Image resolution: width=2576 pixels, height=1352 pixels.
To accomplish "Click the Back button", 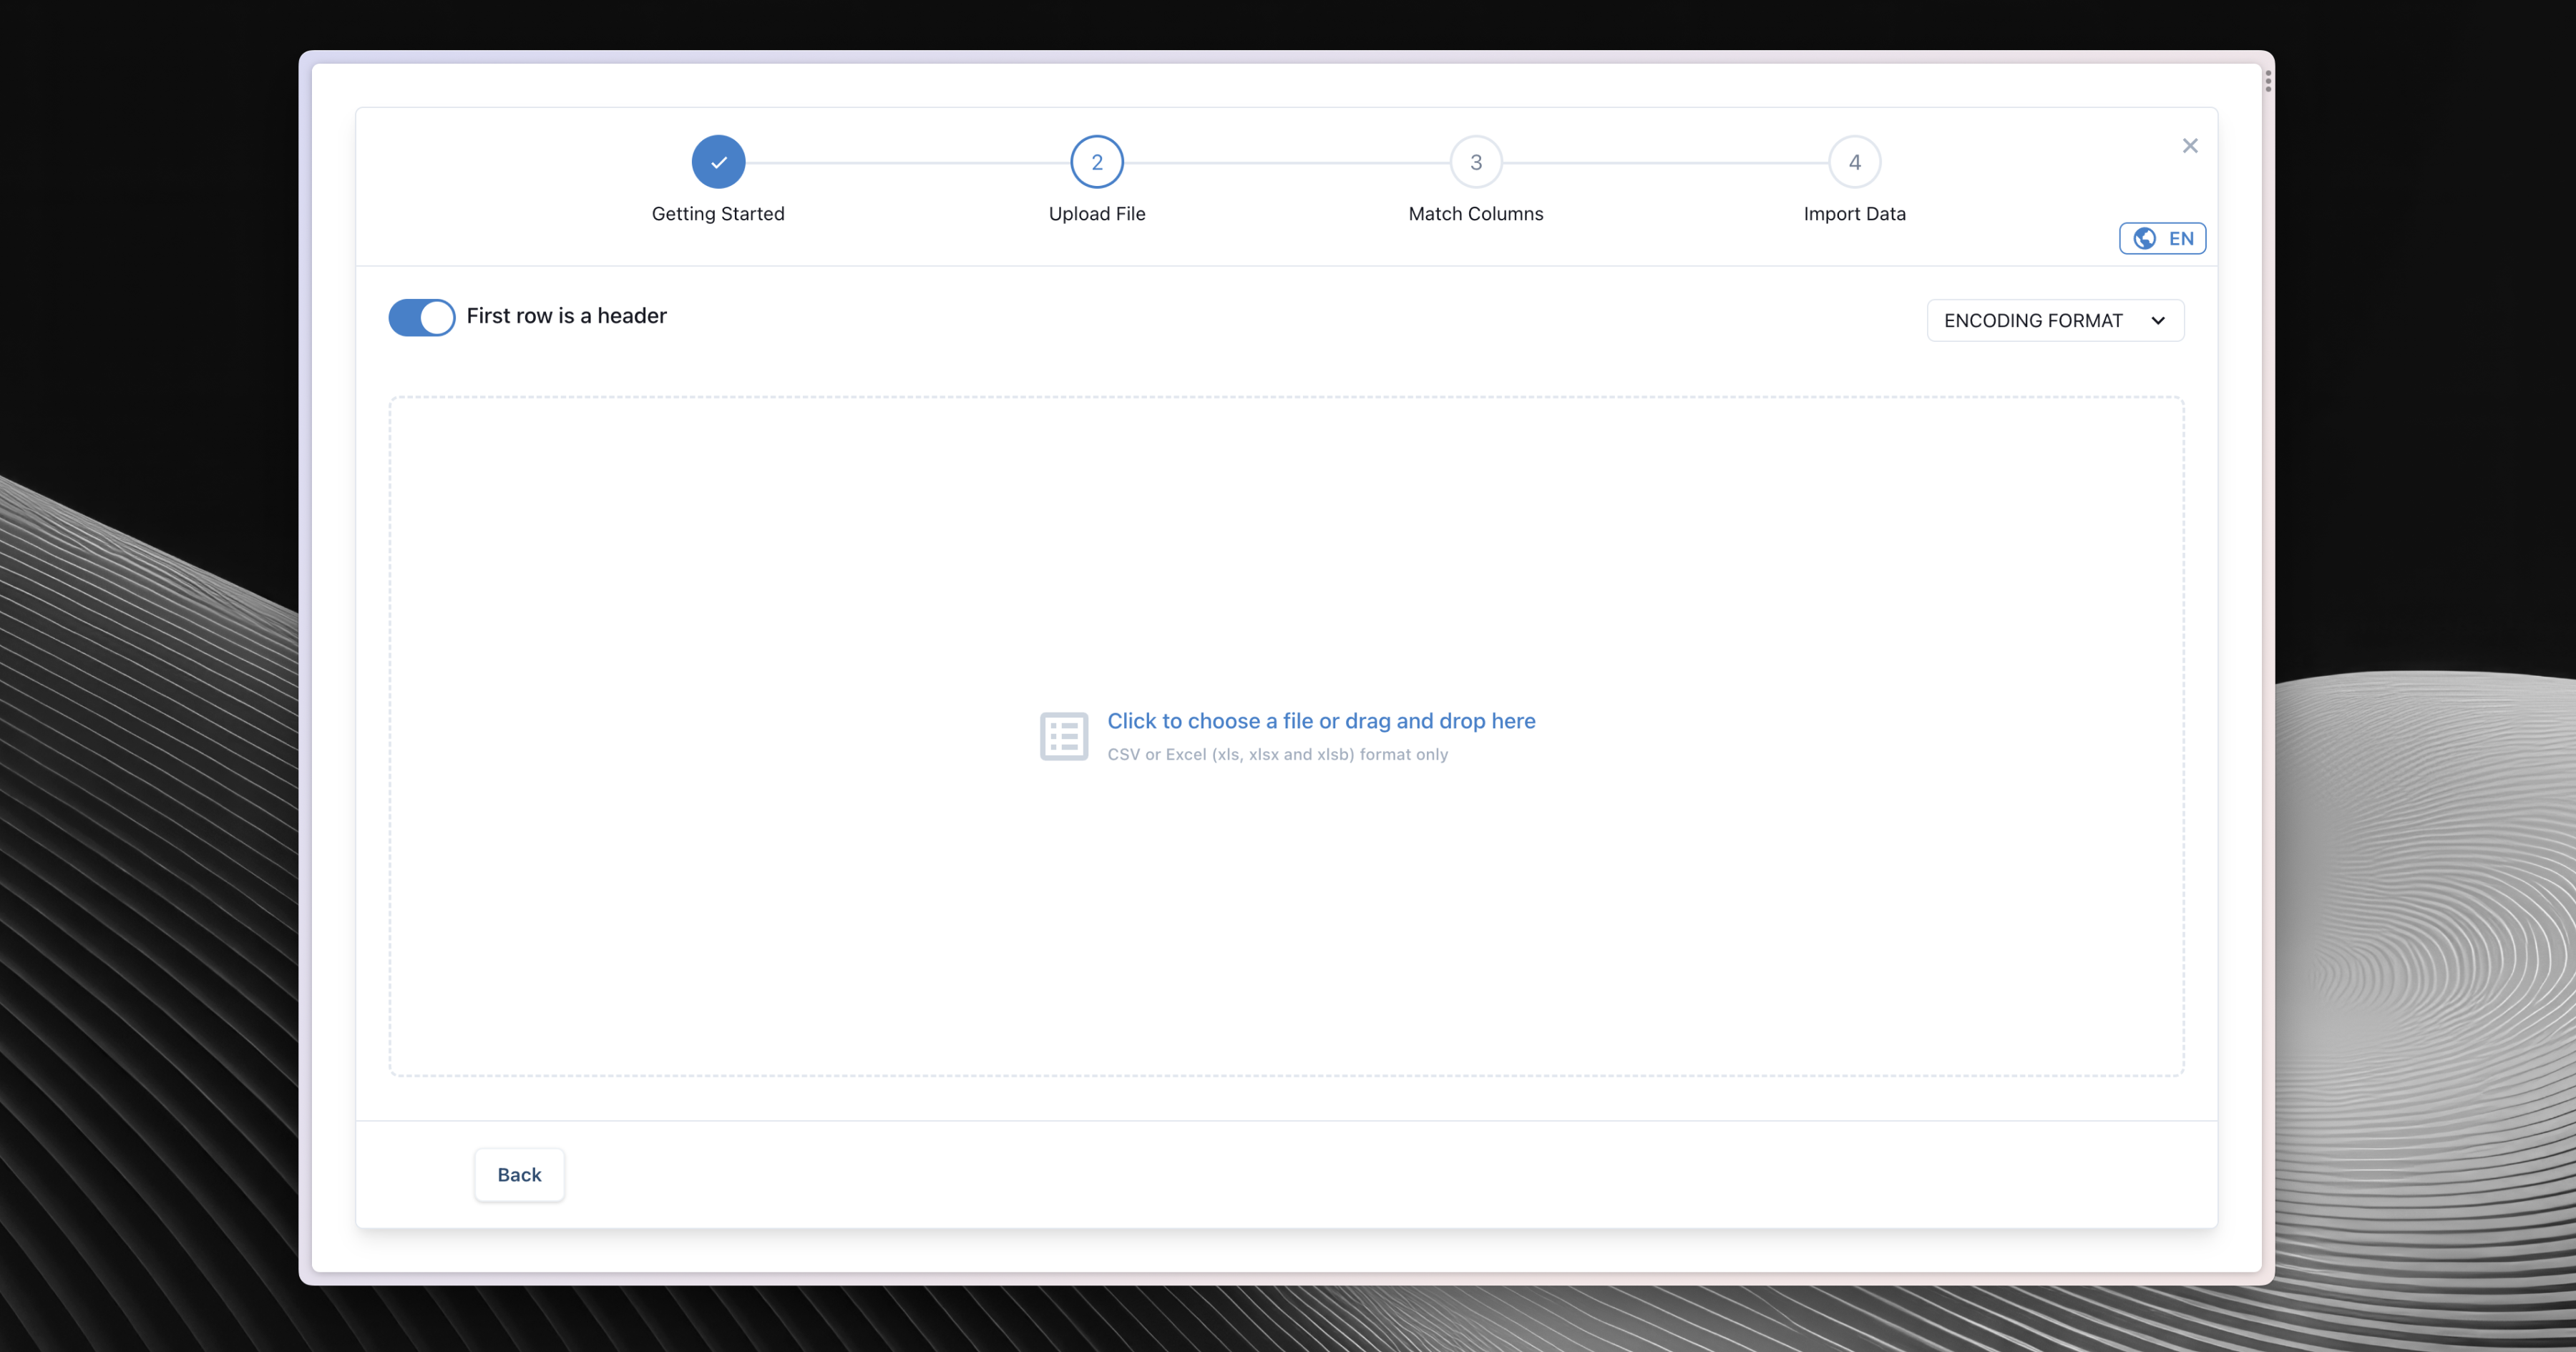I will (519, 1174).
